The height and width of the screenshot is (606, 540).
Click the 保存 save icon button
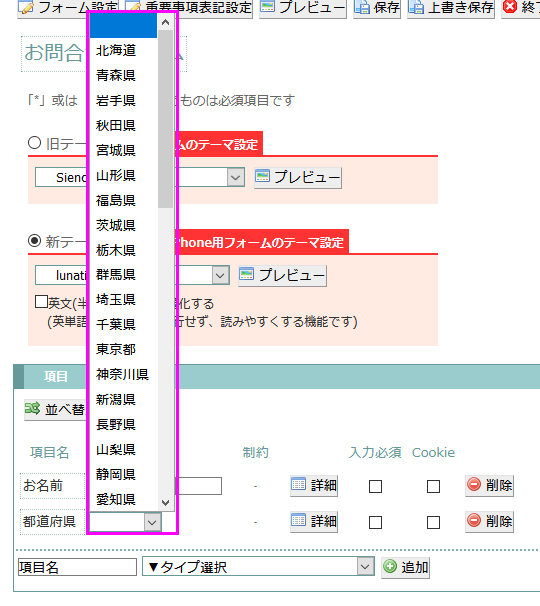coord(376,9)
